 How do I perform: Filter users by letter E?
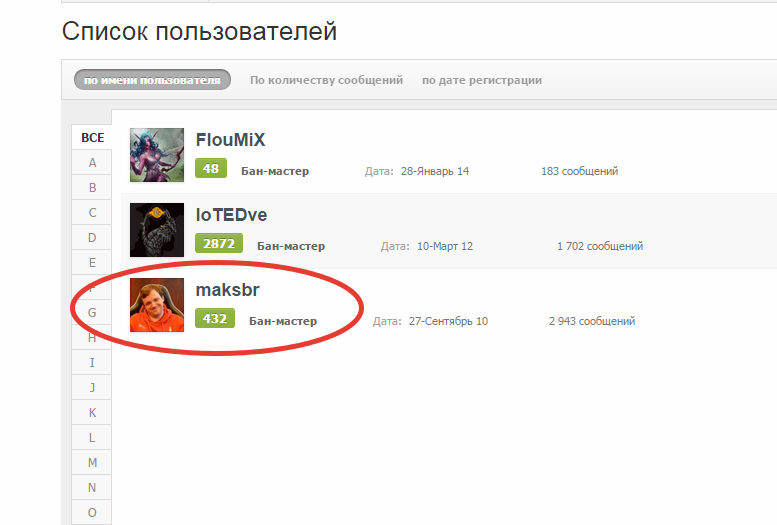coord(92,263)
